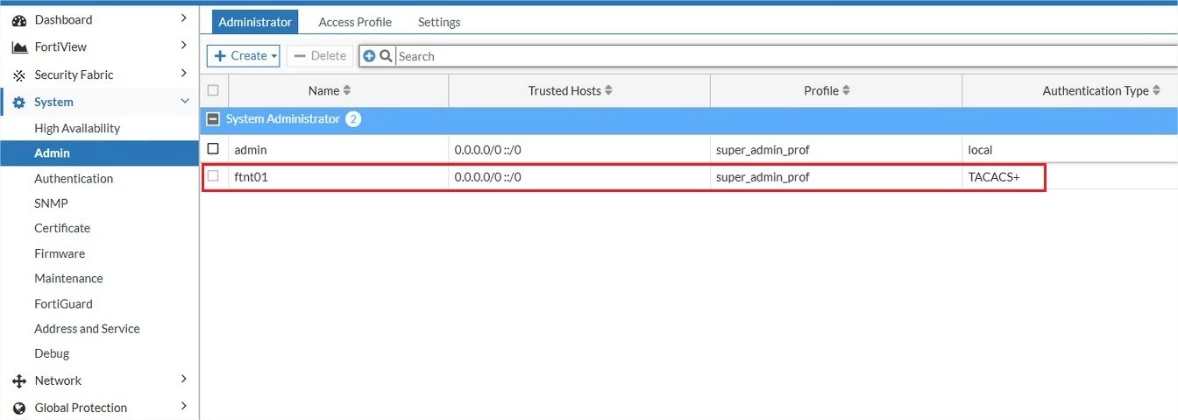Sort by Trusted Hosts column arrows

[x=609, y=91]
